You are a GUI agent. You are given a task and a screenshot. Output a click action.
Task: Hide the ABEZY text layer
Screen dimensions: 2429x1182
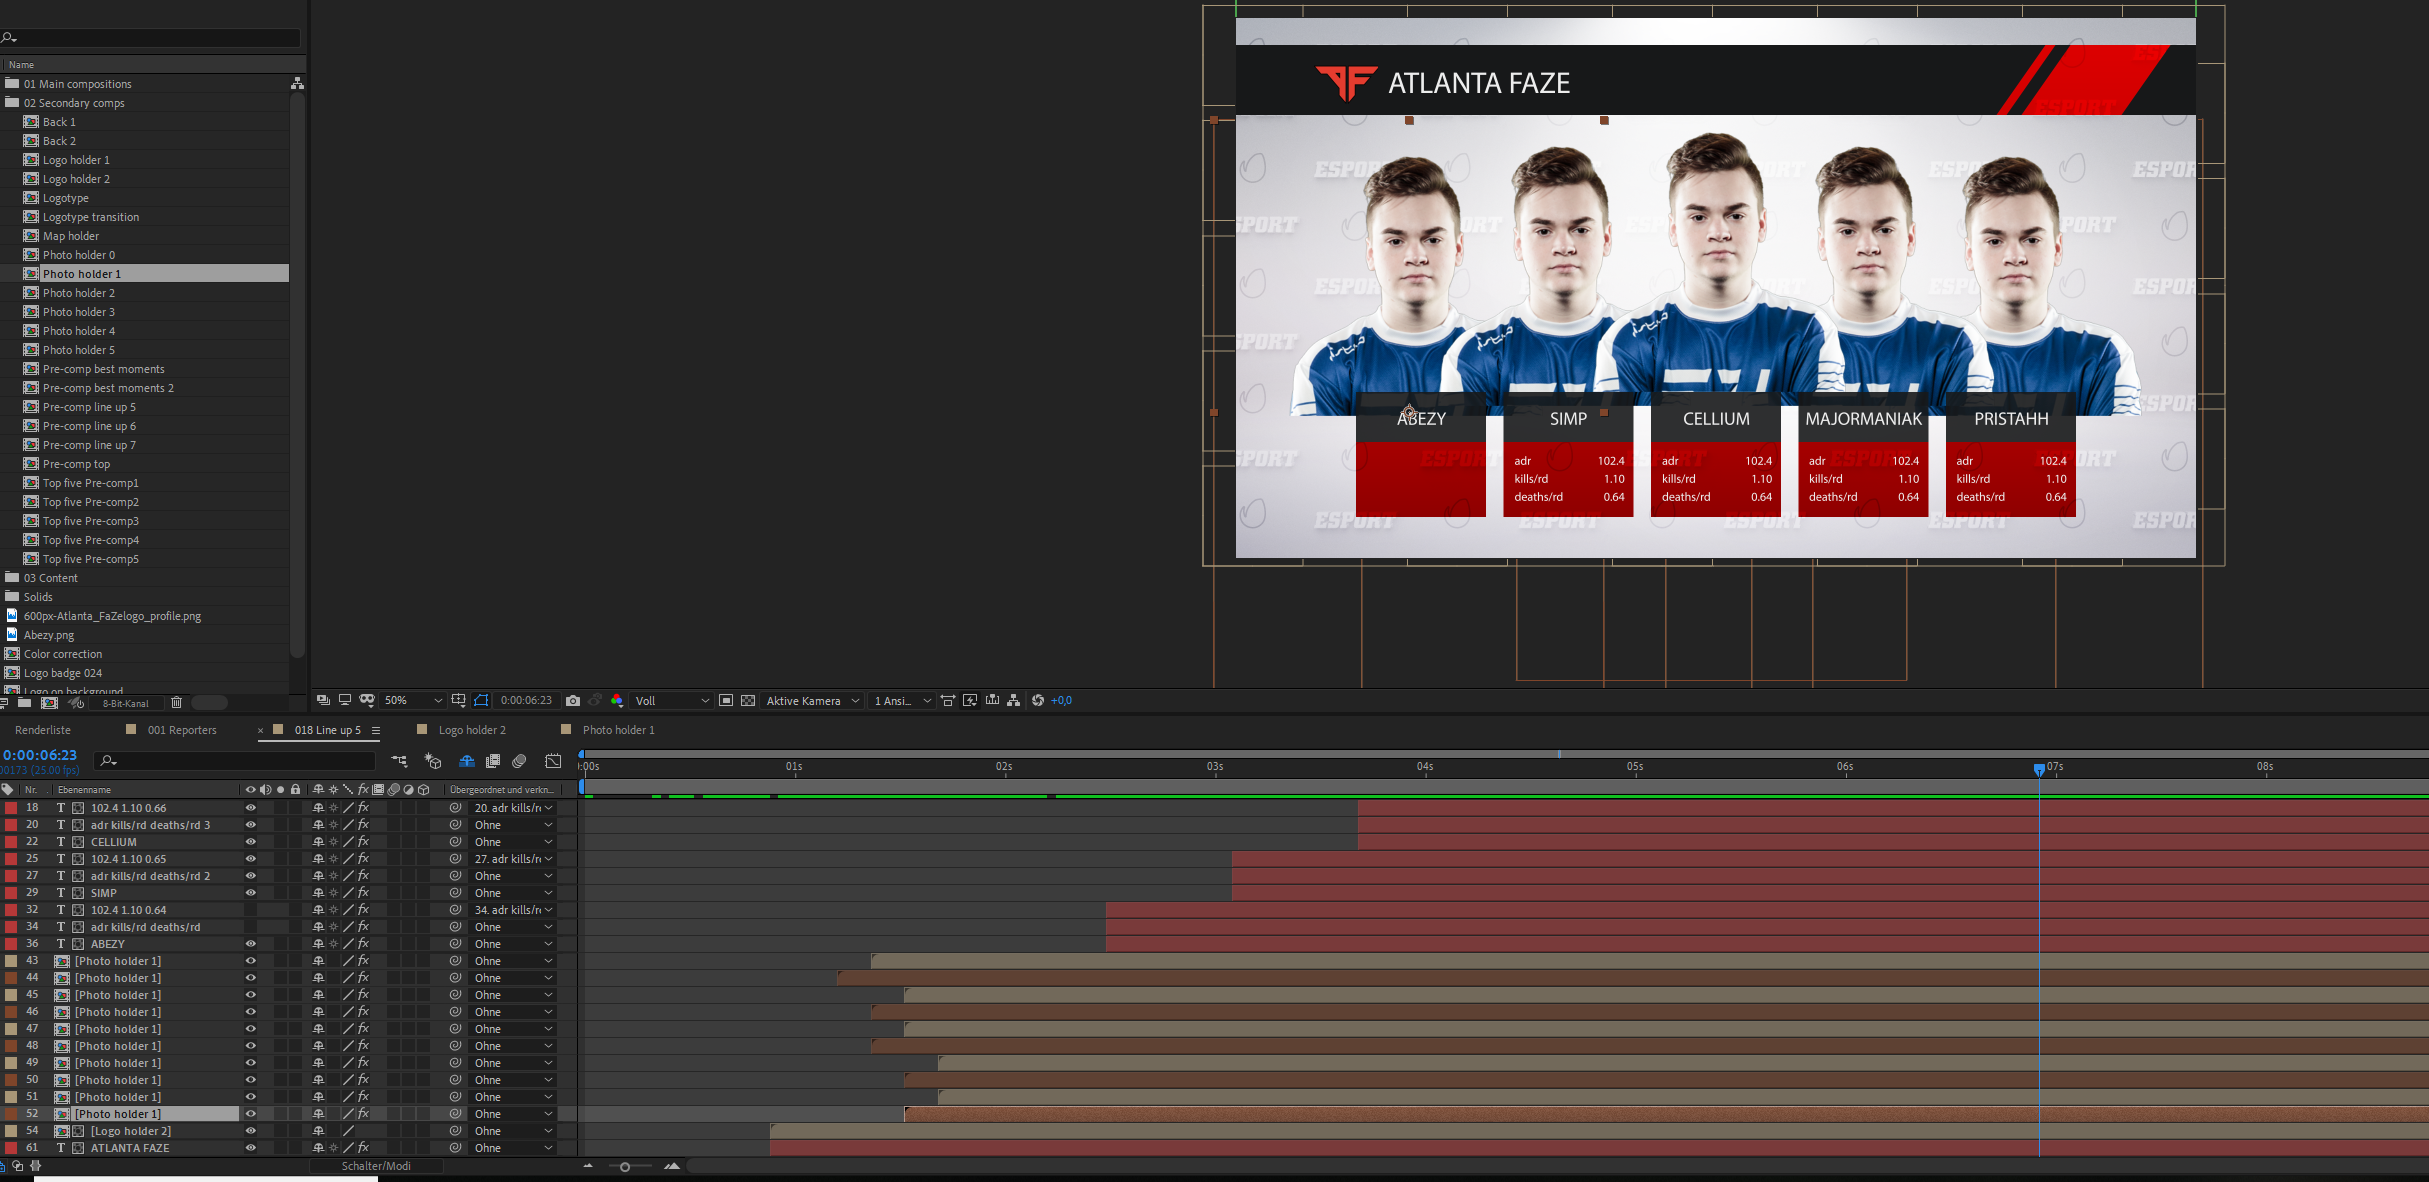251,944
